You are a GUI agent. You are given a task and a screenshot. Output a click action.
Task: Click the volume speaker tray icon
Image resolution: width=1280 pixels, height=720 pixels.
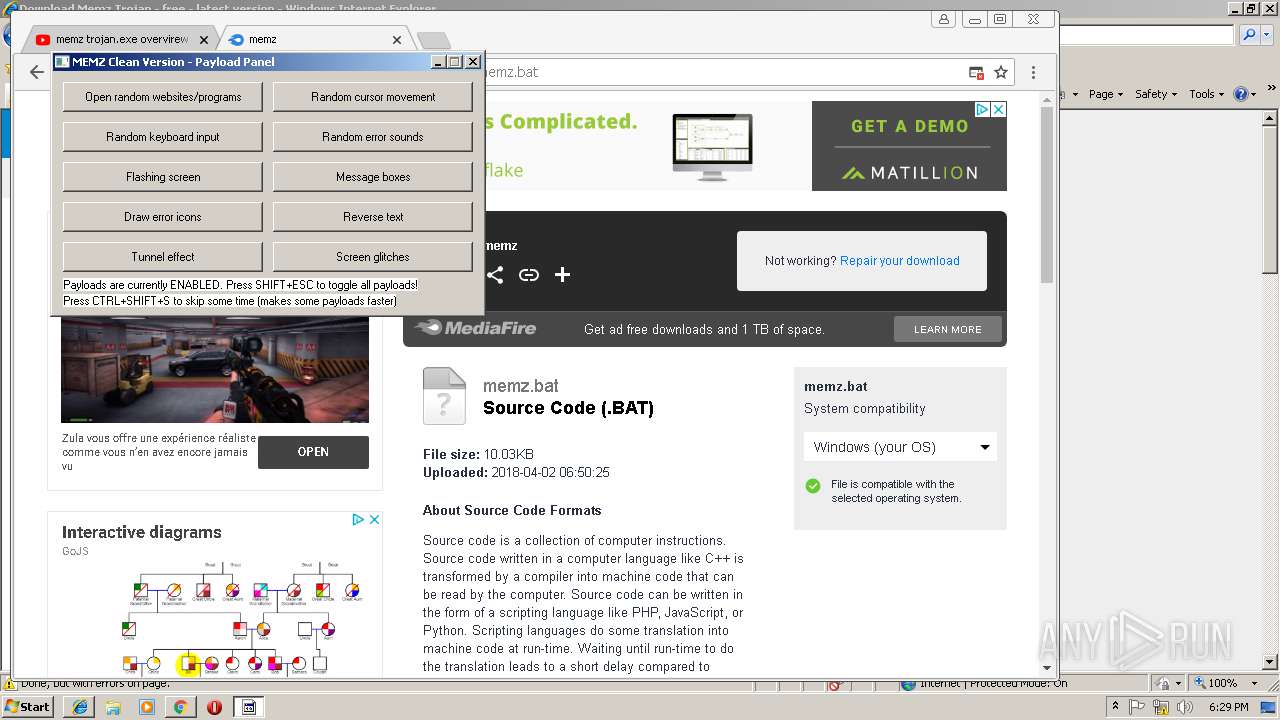[1187, 707]
